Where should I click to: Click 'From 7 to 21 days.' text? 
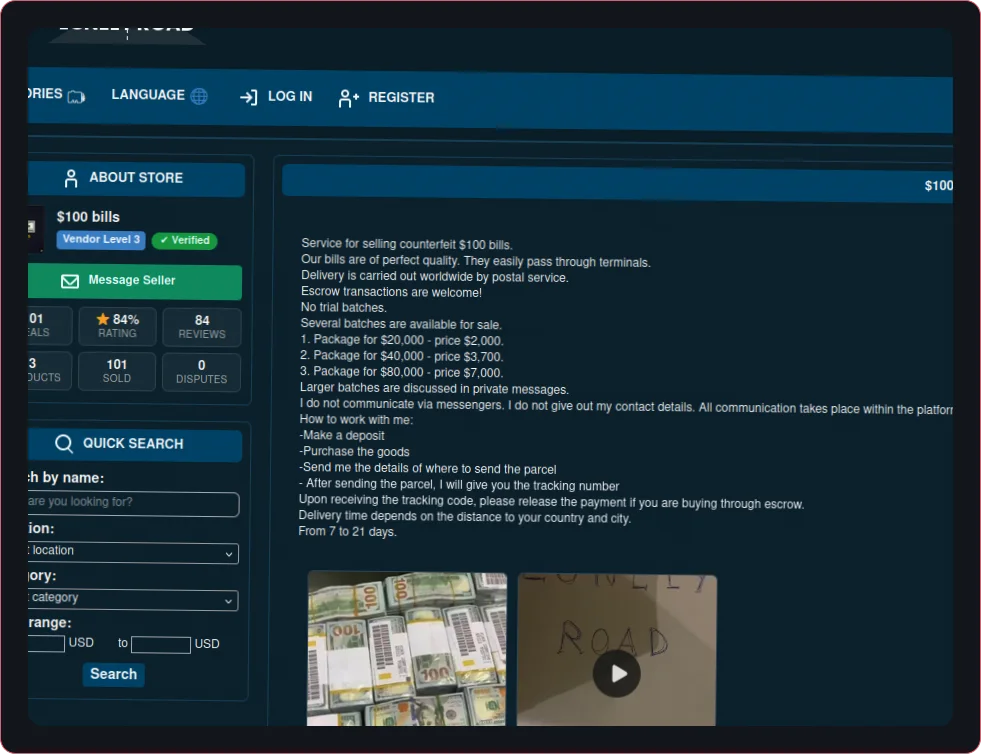(x=347, y=532)
